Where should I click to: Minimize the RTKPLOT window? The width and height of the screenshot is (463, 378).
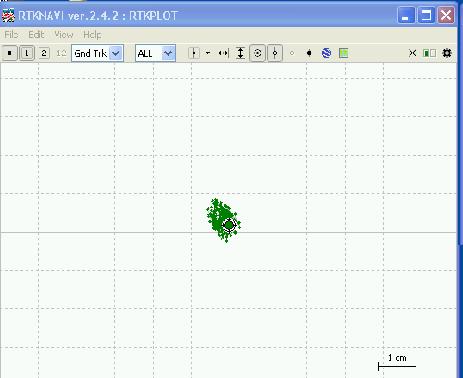[x=406, y=15]
